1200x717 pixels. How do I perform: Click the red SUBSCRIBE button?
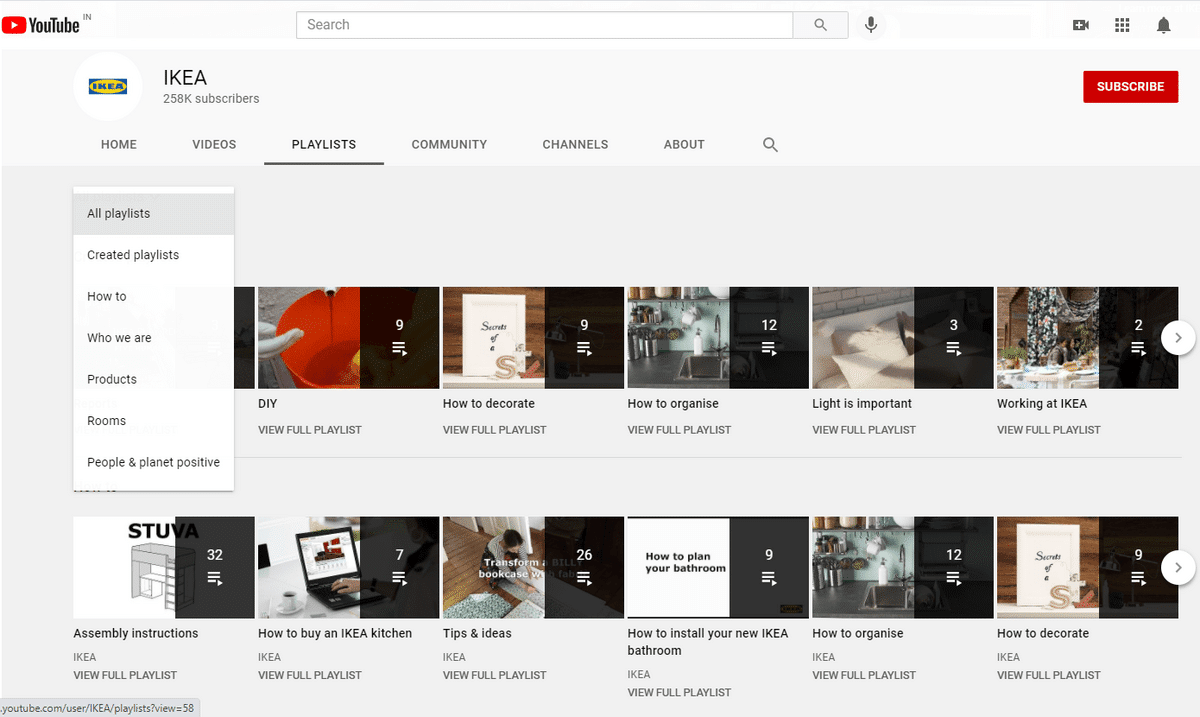point(1130,87)
